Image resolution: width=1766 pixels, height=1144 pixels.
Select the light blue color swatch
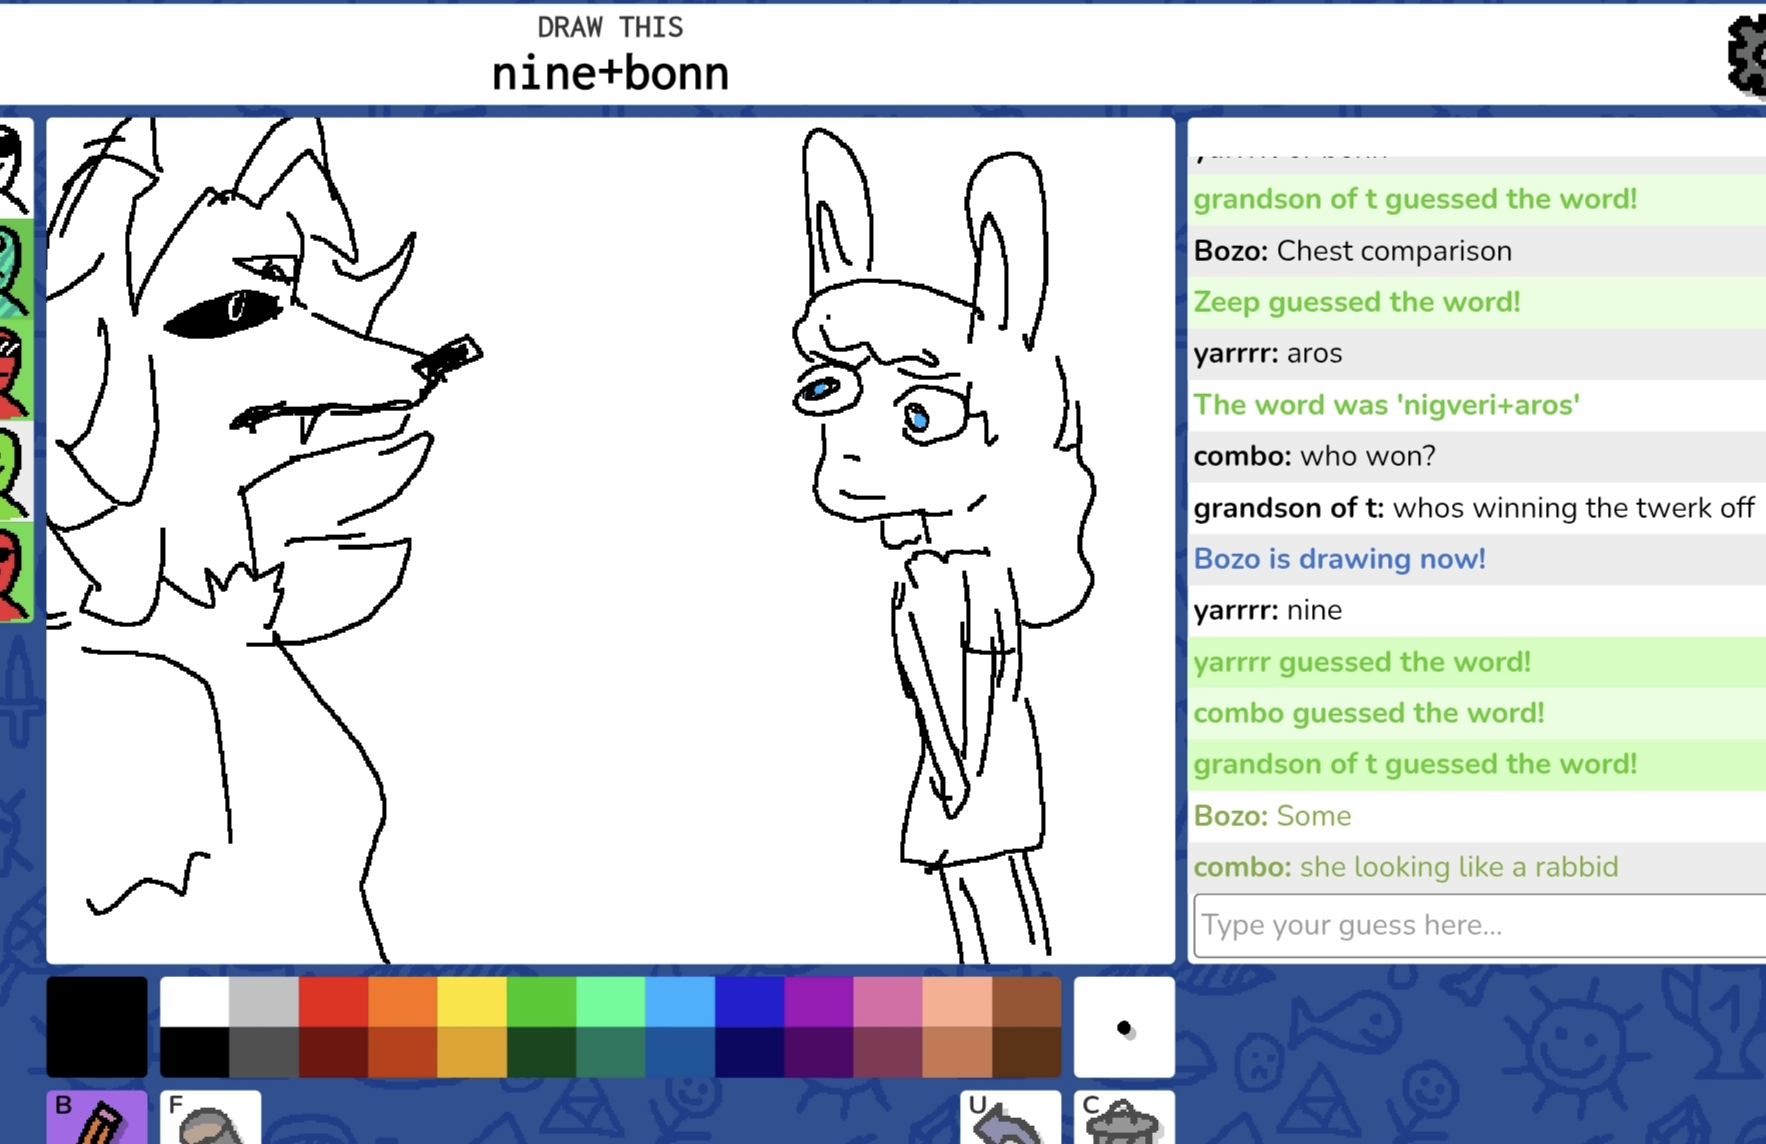(680, 1002)
